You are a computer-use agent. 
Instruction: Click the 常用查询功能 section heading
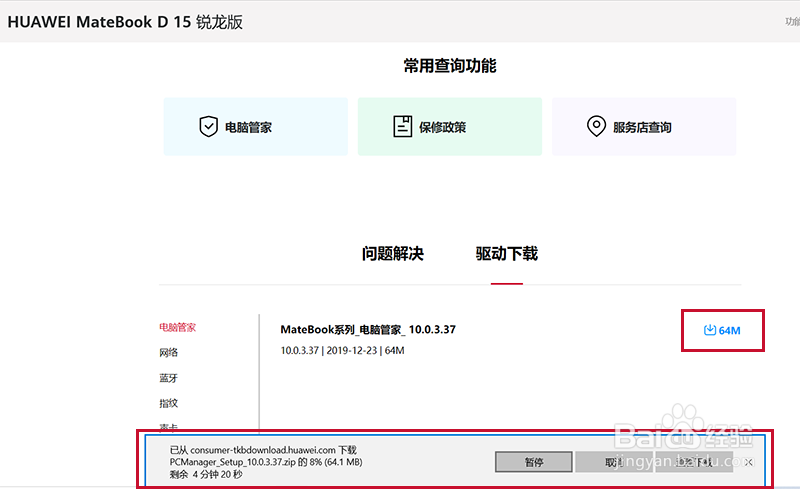[450, 66]
